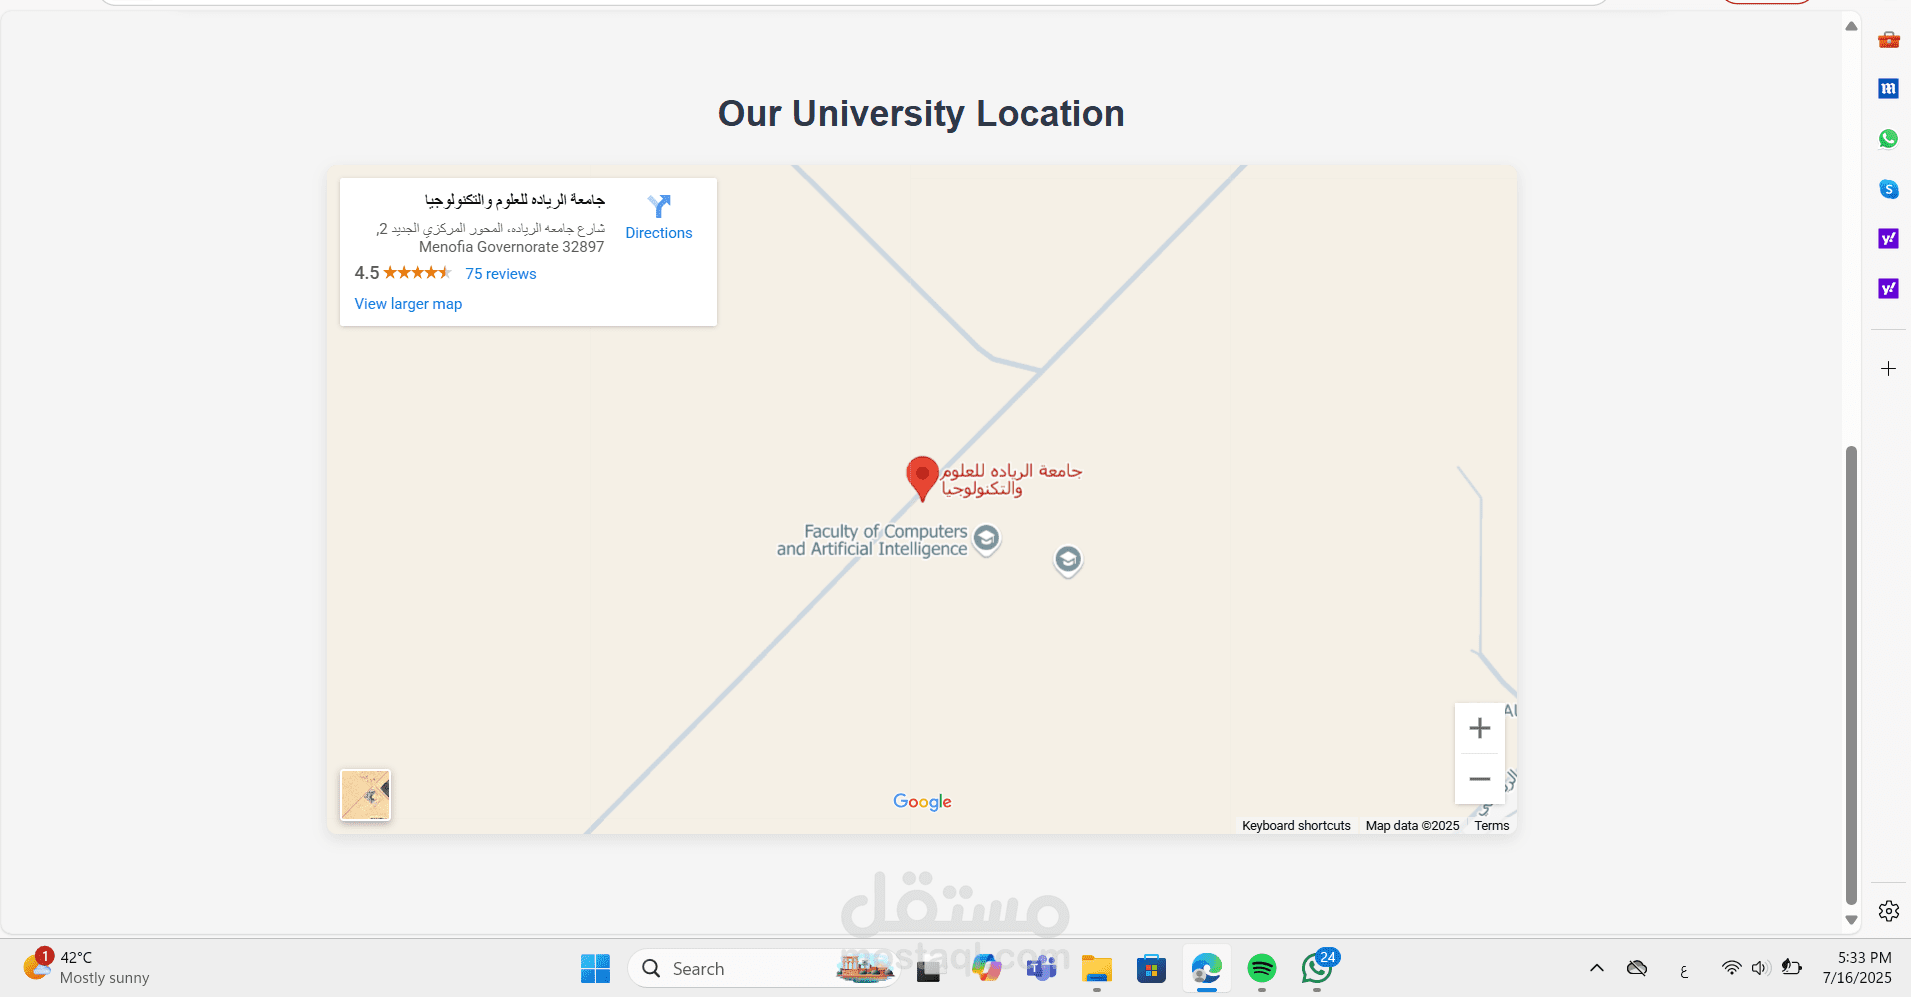Open Keyboard shortcuts in map footer

point(1296,826)
